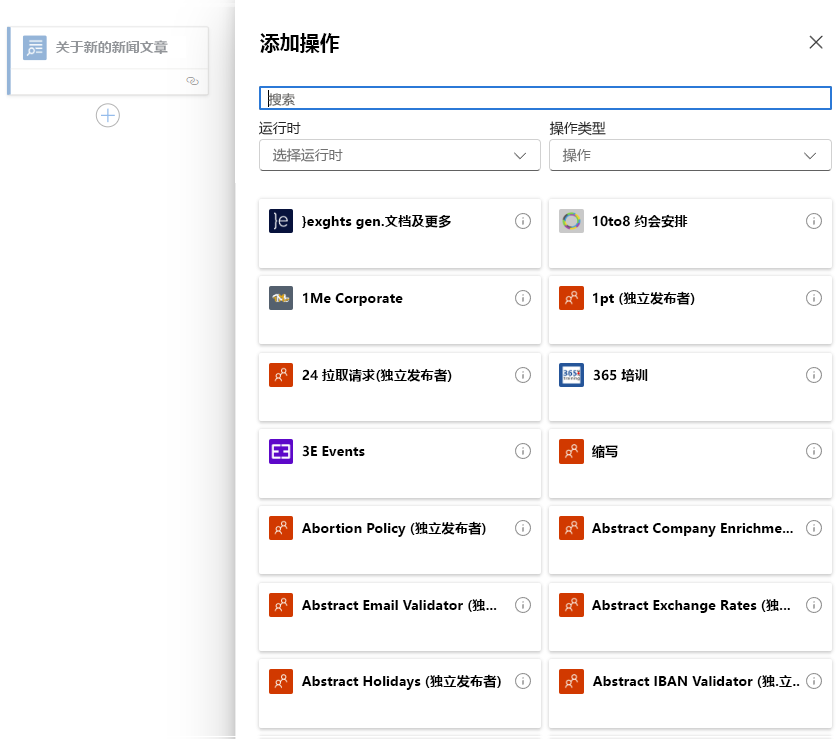This screenshot has height=740, width=840.
Task: Click the connection link icon on trigger card
Action: (192, 81)
